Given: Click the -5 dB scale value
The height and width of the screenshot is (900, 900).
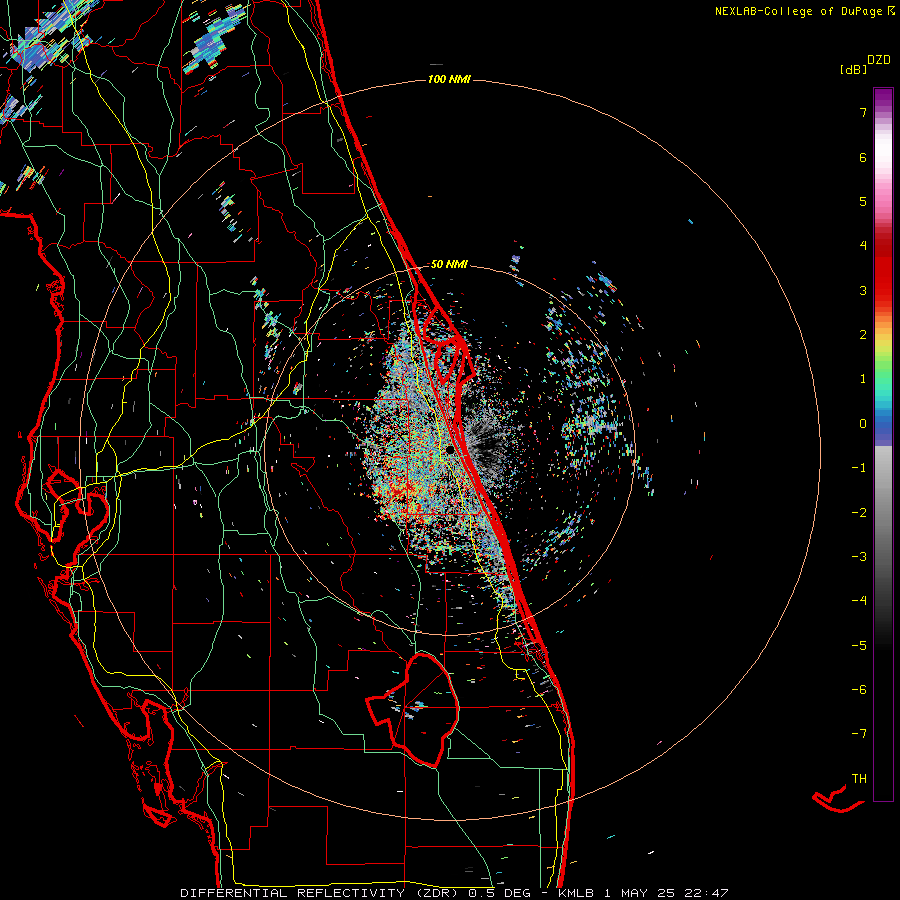Looking at the screenshot, I should pos(859,645).
